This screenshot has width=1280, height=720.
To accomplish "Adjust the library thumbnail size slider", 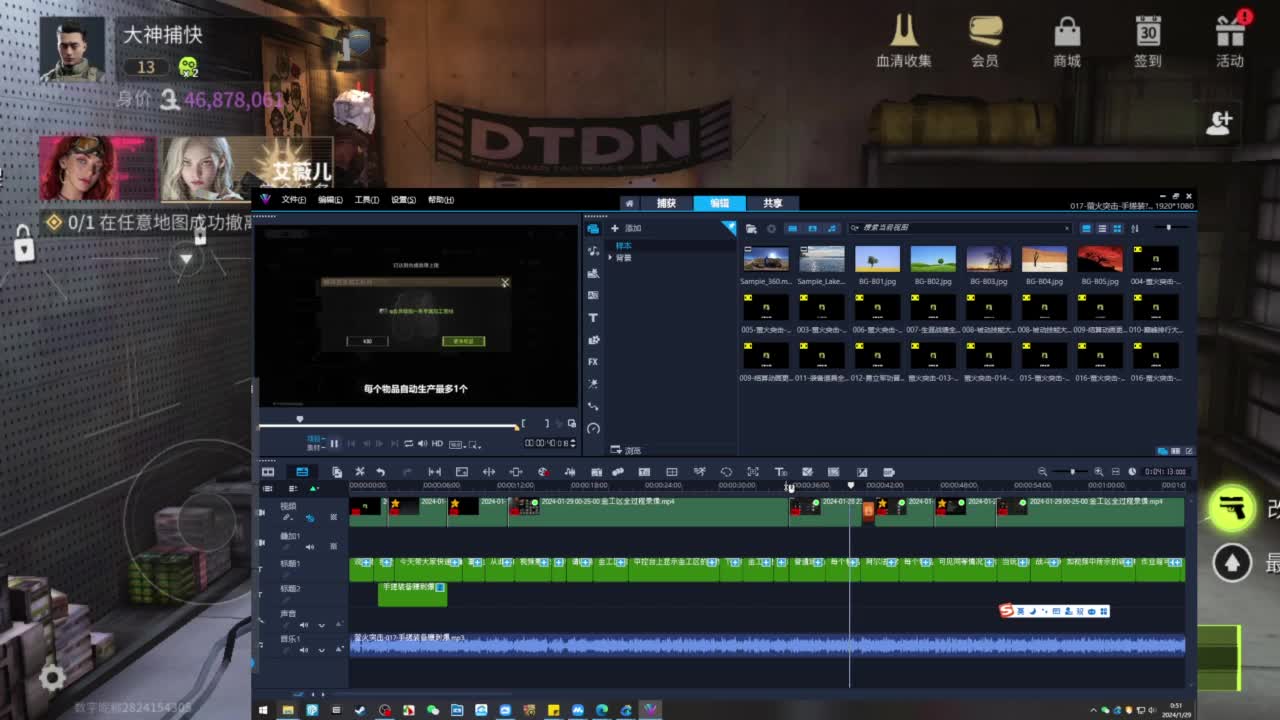I will point(1168,228).
